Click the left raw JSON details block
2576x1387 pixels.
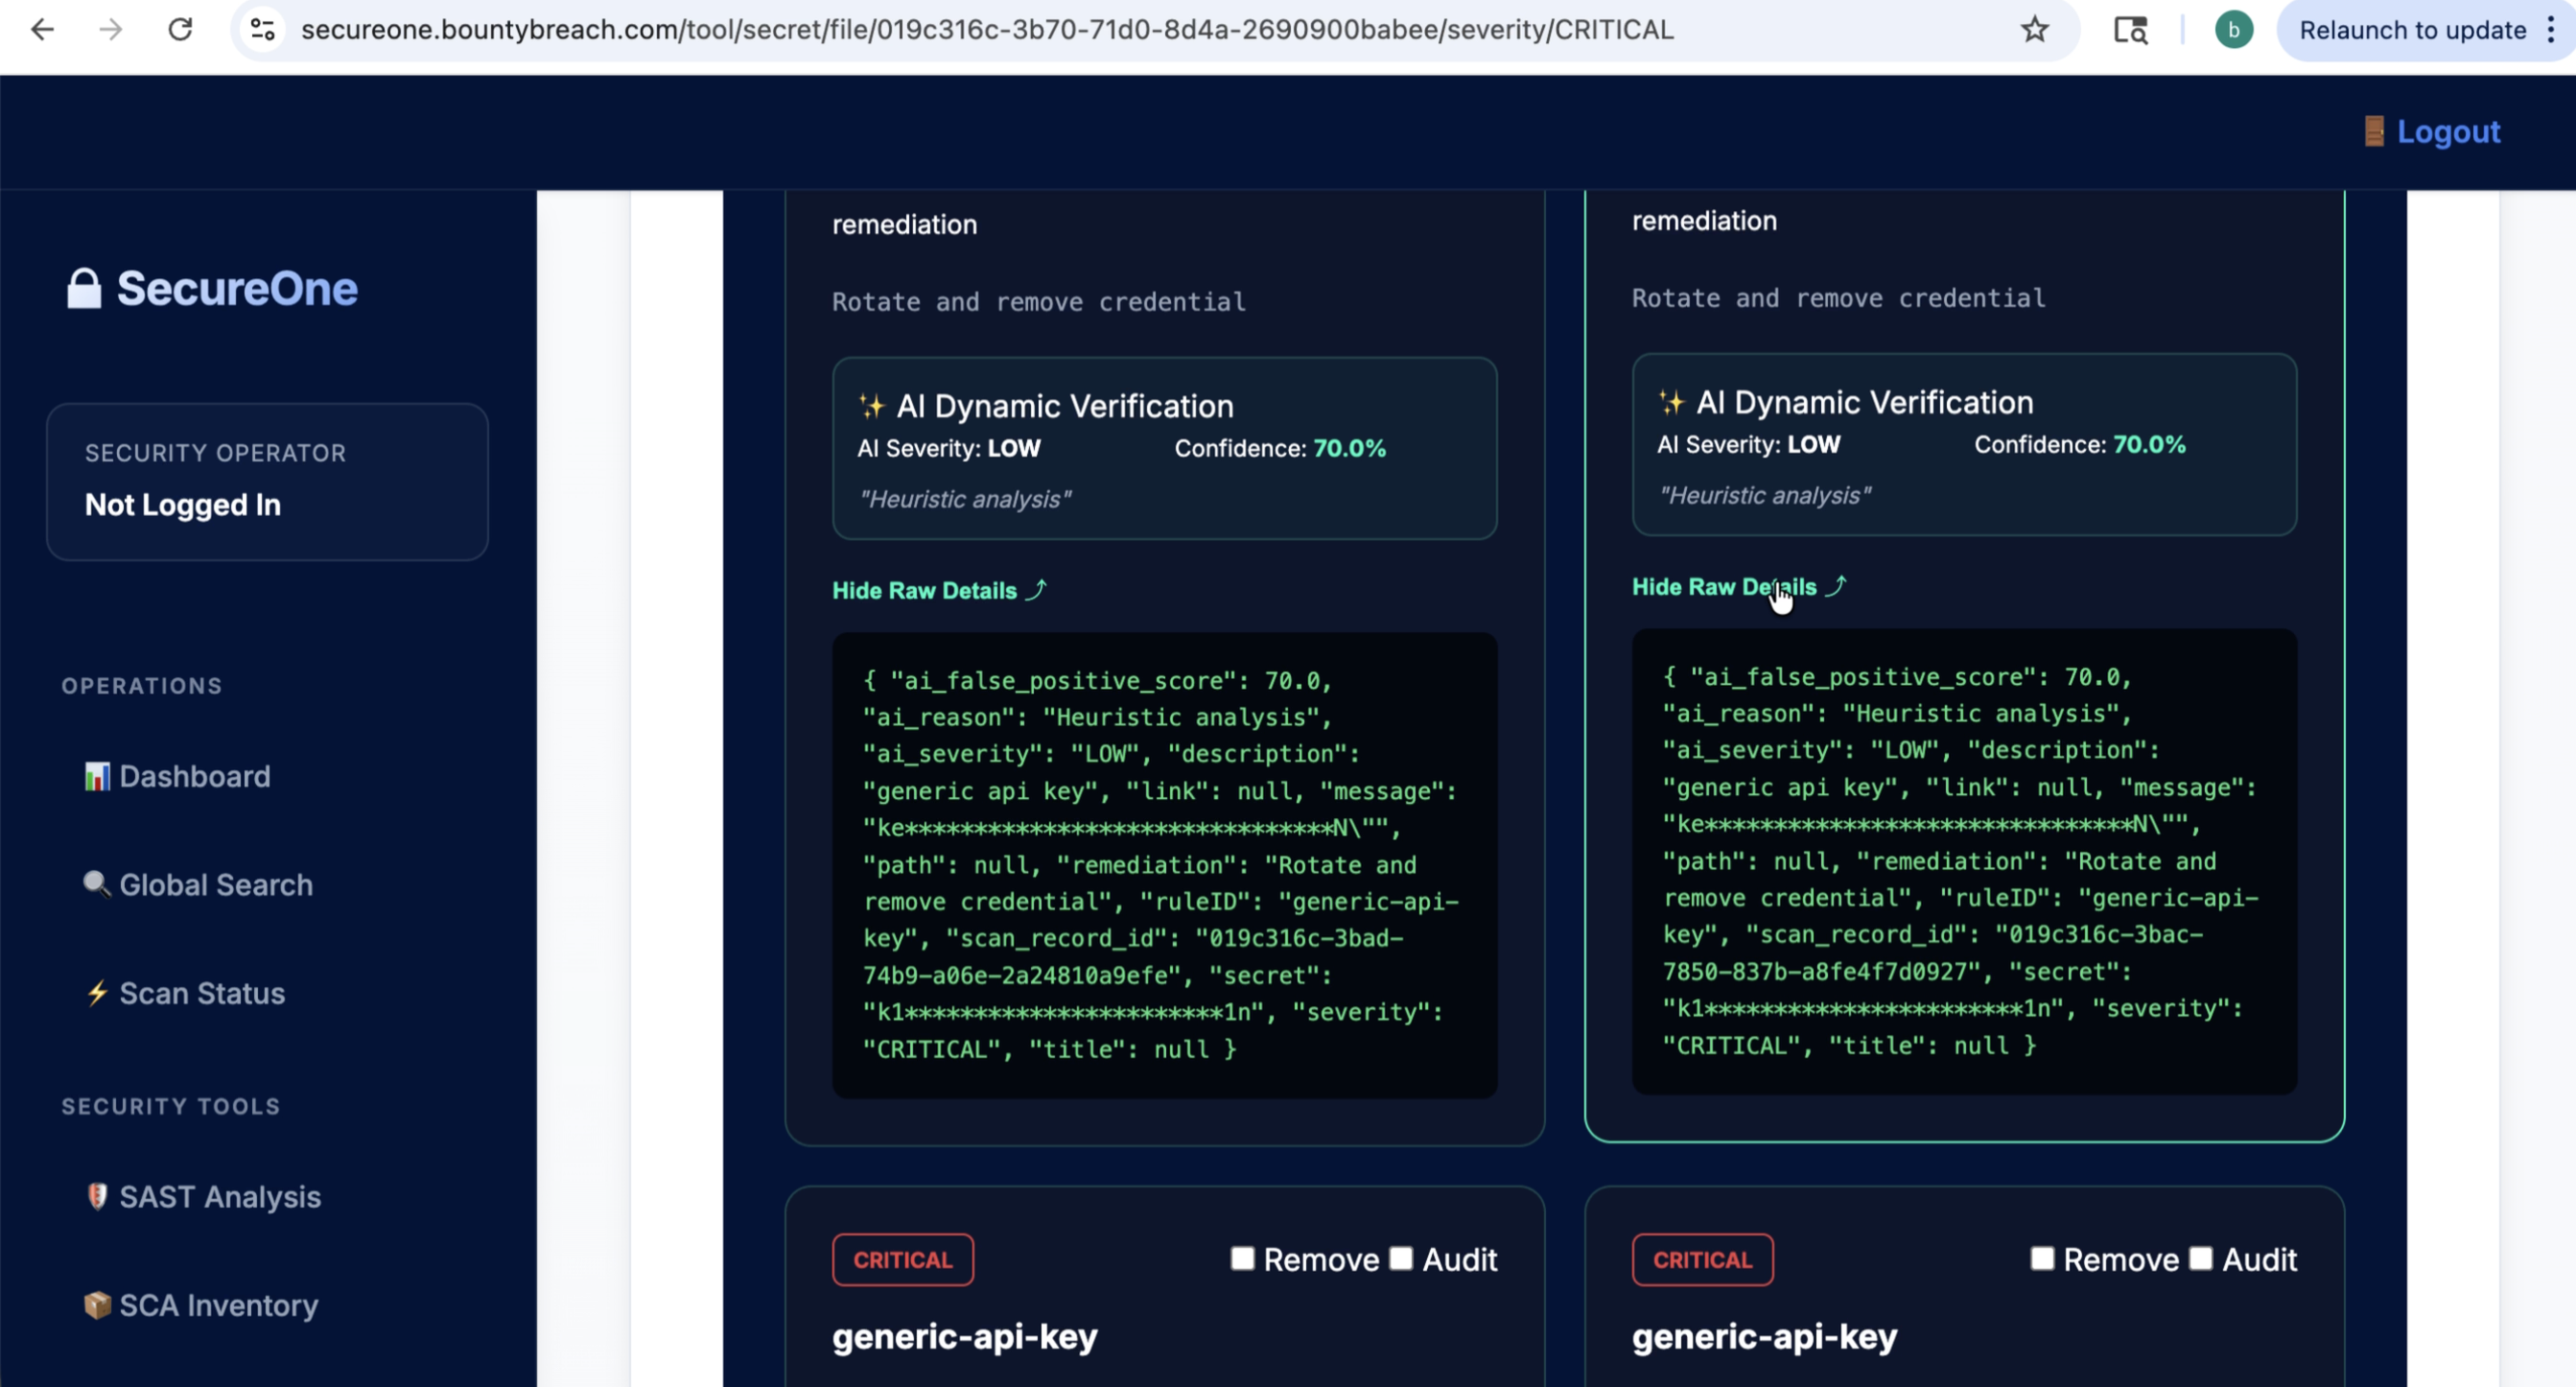click(1164, 866)
